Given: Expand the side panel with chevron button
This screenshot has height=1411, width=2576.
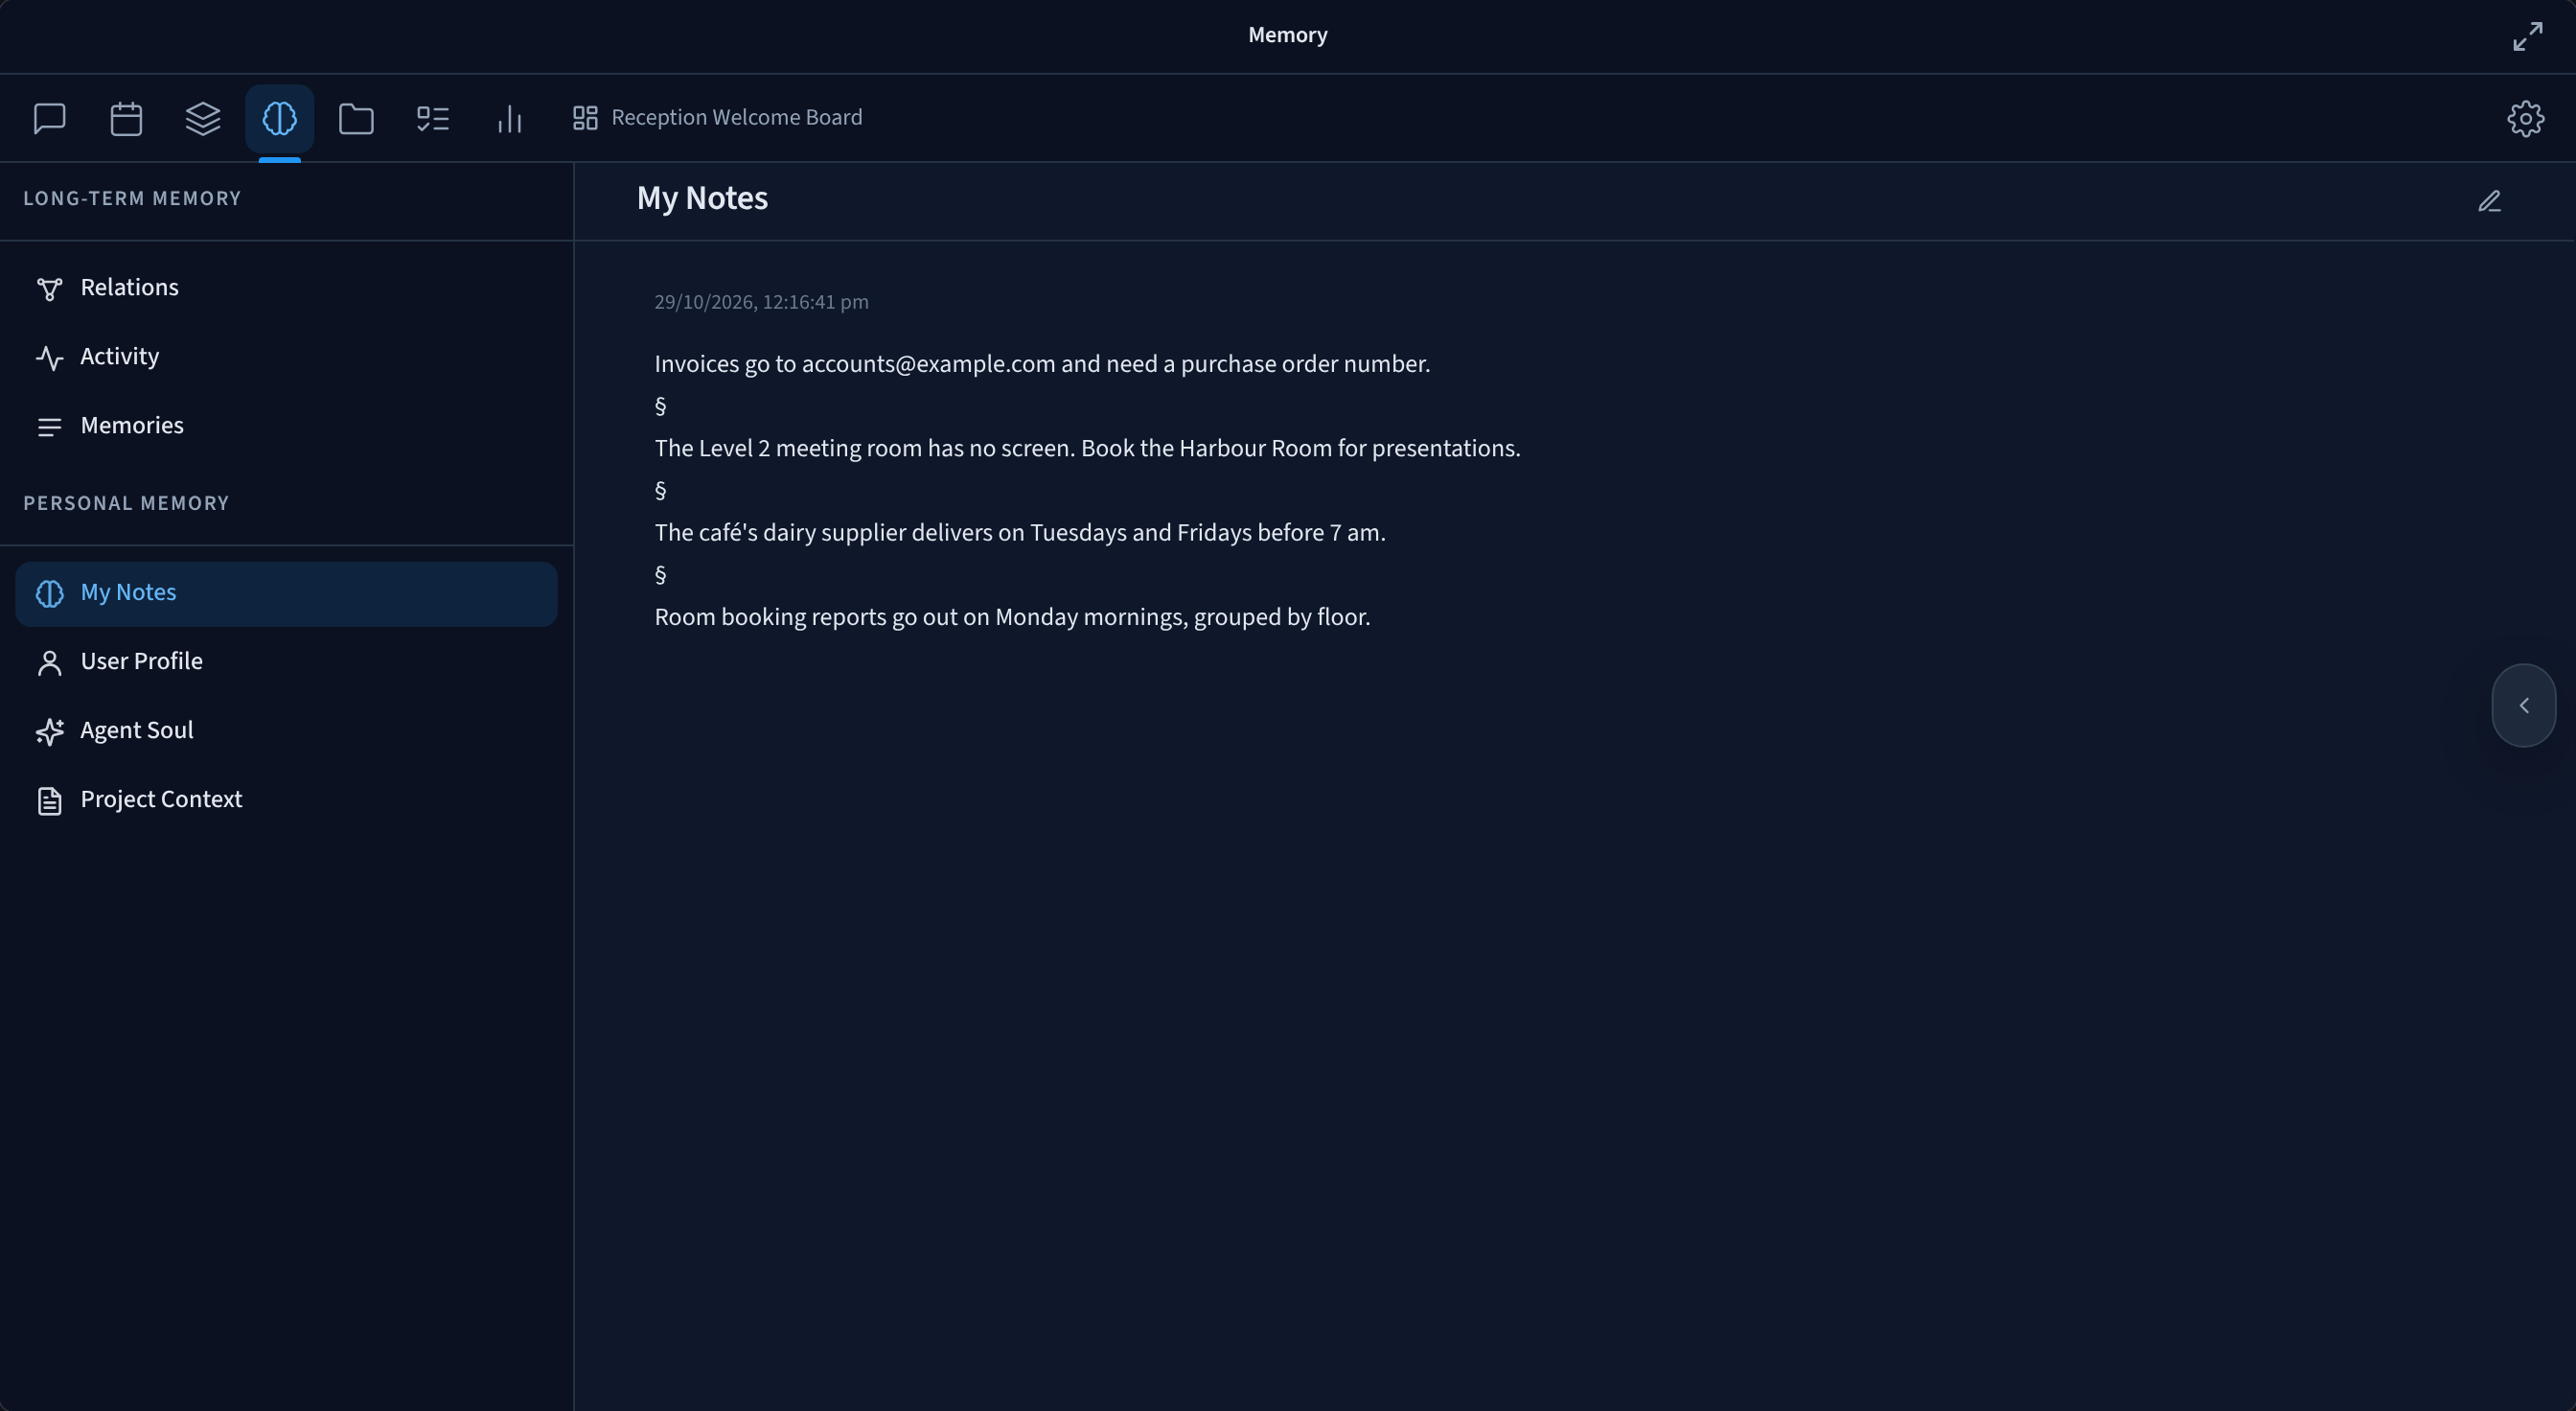Looking at the screenshot, I should coord(2524,705).
